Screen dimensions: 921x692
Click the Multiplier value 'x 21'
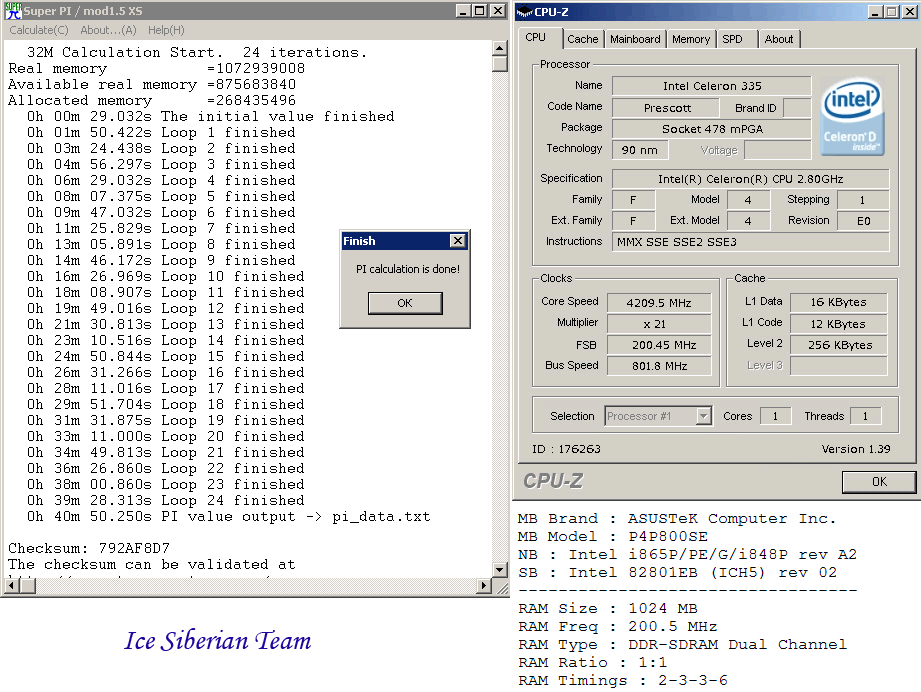click(x=658, y=324)
